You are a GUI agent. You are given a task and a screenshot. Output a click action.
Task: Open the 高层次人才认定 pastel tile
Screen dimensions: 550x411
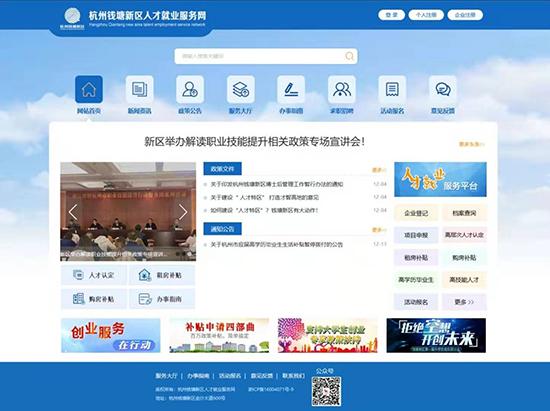464,235
